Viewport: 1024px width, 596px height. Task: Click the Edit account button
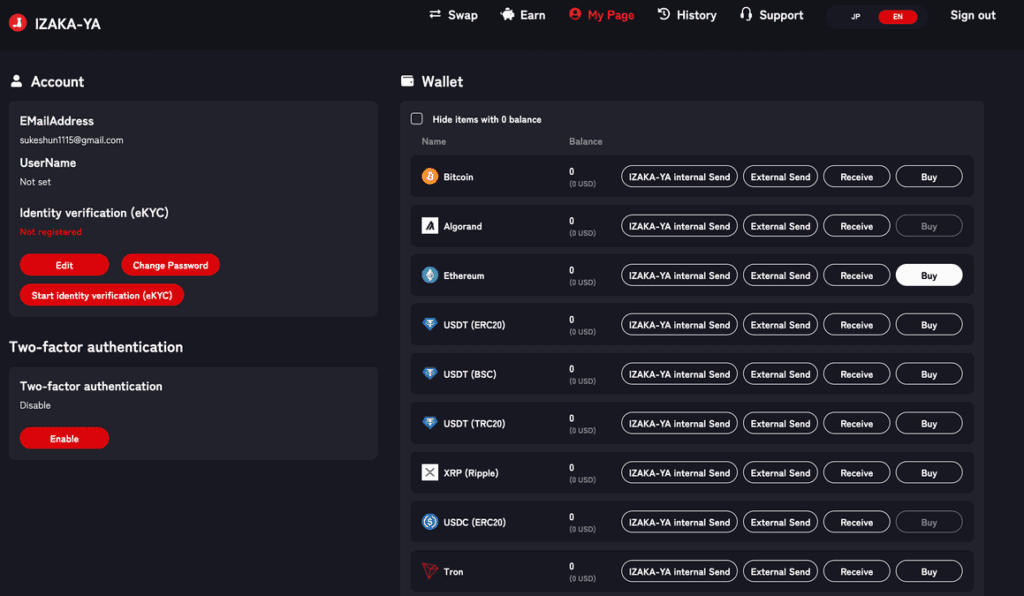(x=64, y=265)
